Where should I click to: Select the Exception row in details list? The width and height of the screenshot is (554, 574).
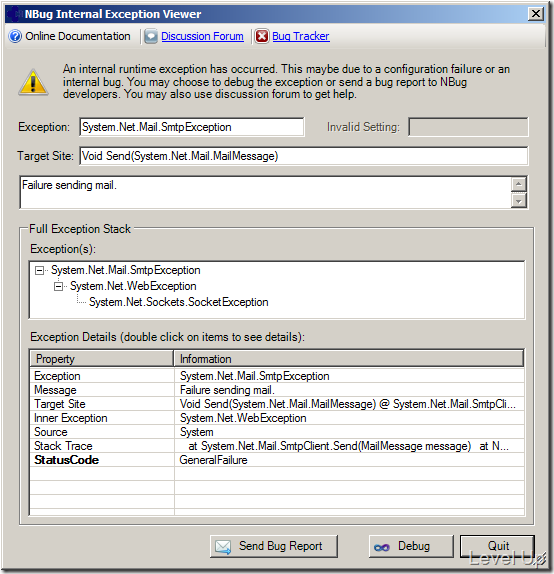click(277, 376)
